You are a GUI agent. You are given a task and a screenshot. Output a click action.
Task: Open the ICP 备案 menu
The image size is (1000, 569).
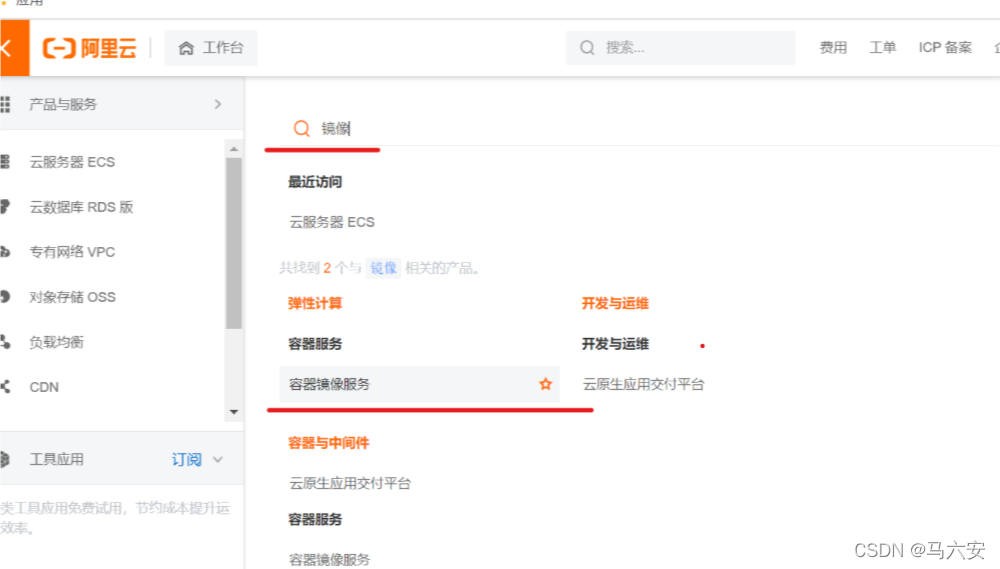pyautogui.click(x=945, y=48)
